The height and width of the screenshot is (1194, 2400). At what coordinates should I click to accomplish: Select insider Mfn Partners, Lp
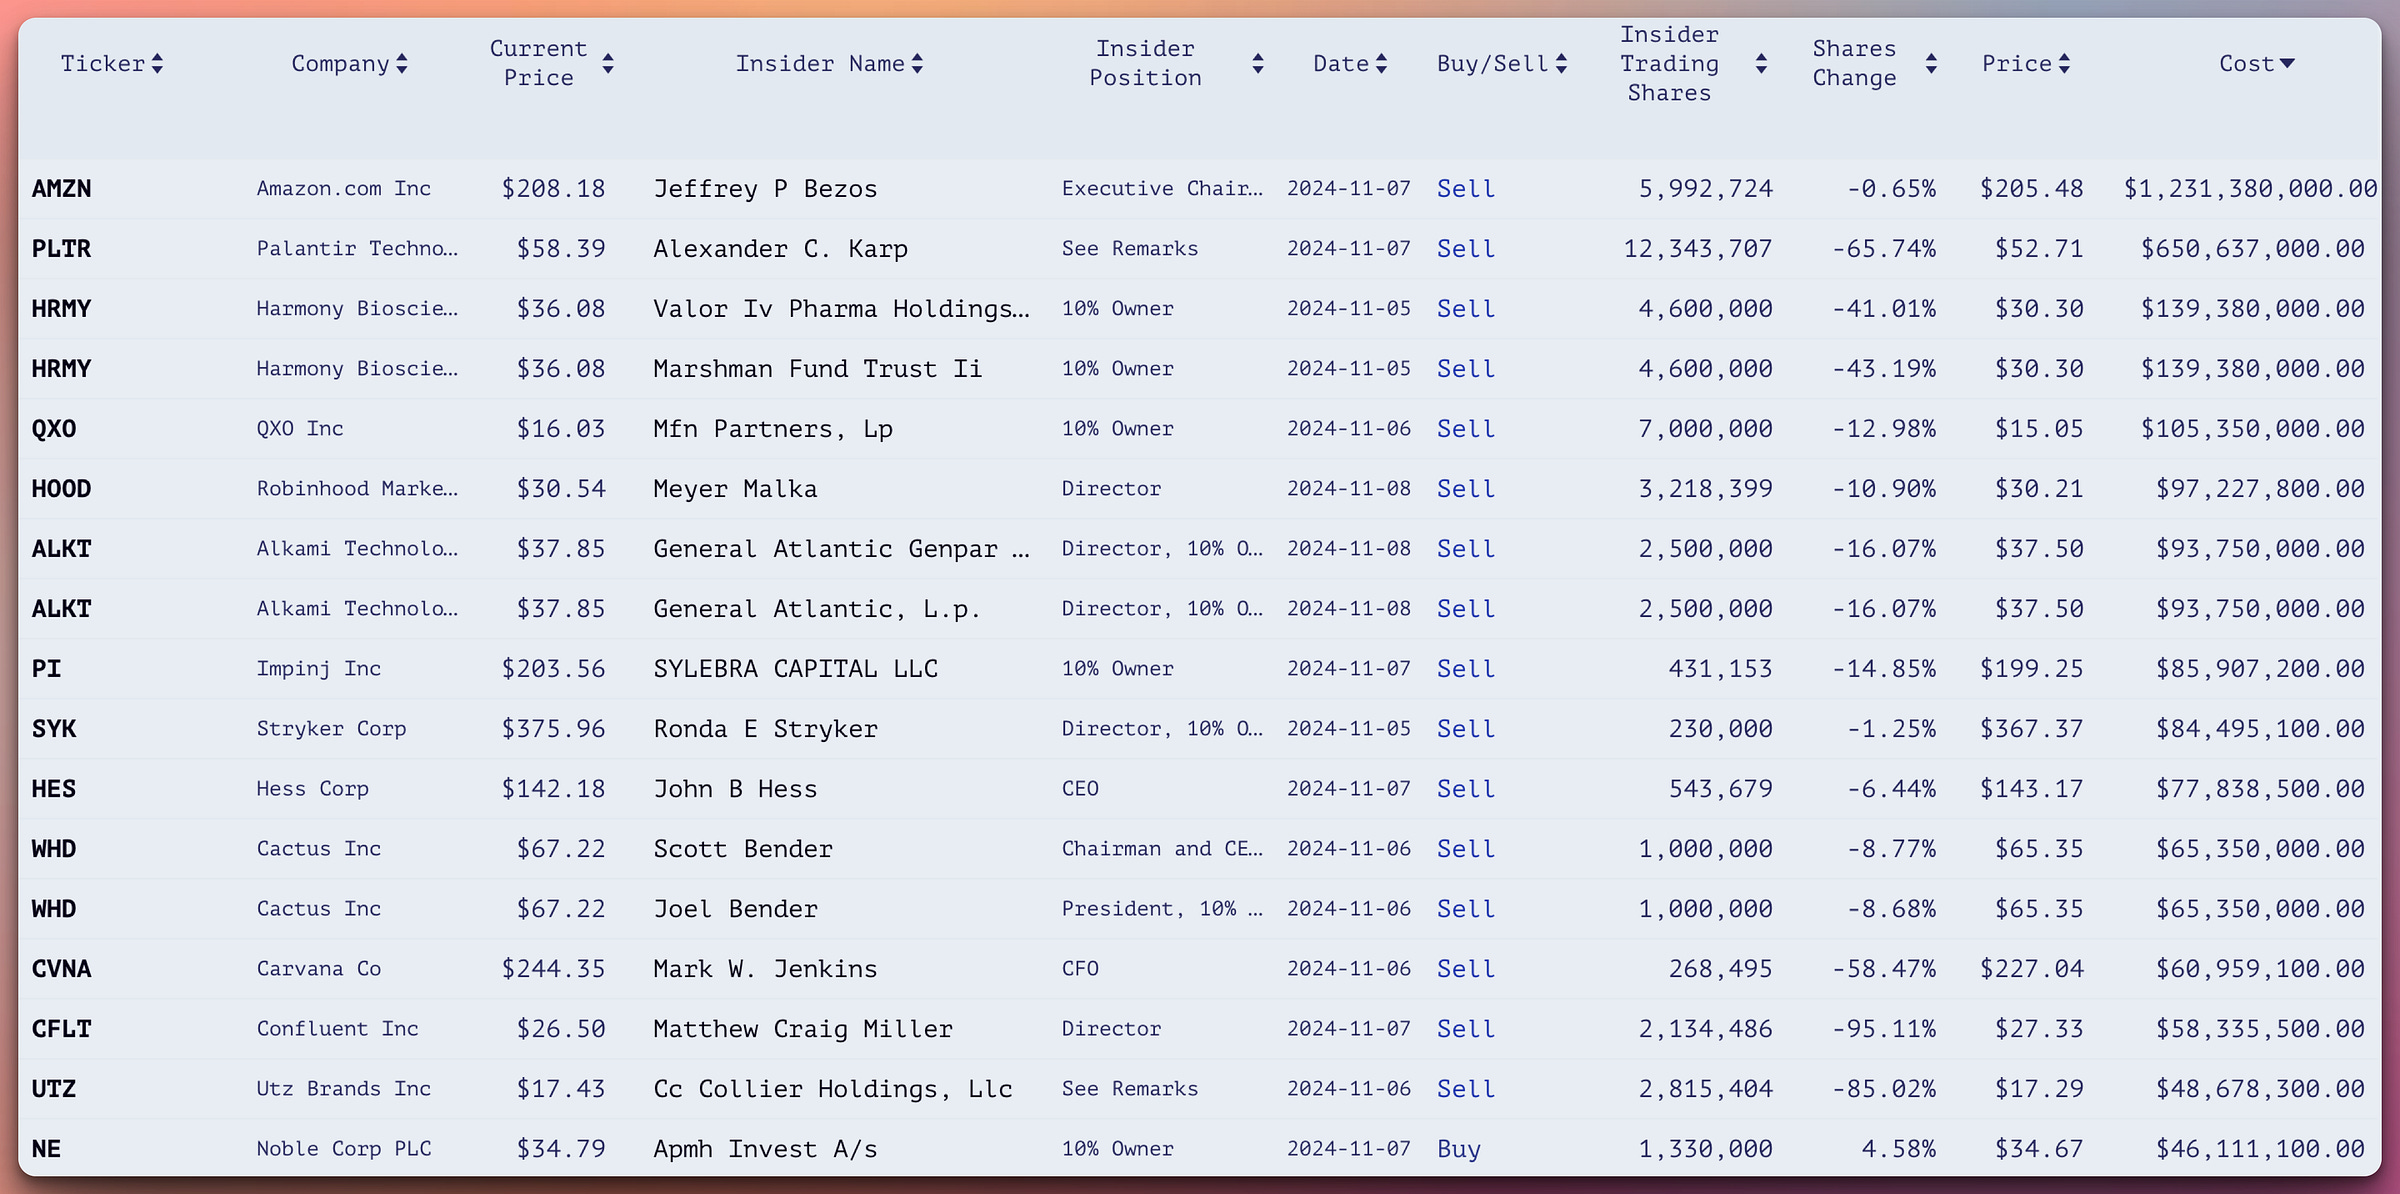point(773,429)
